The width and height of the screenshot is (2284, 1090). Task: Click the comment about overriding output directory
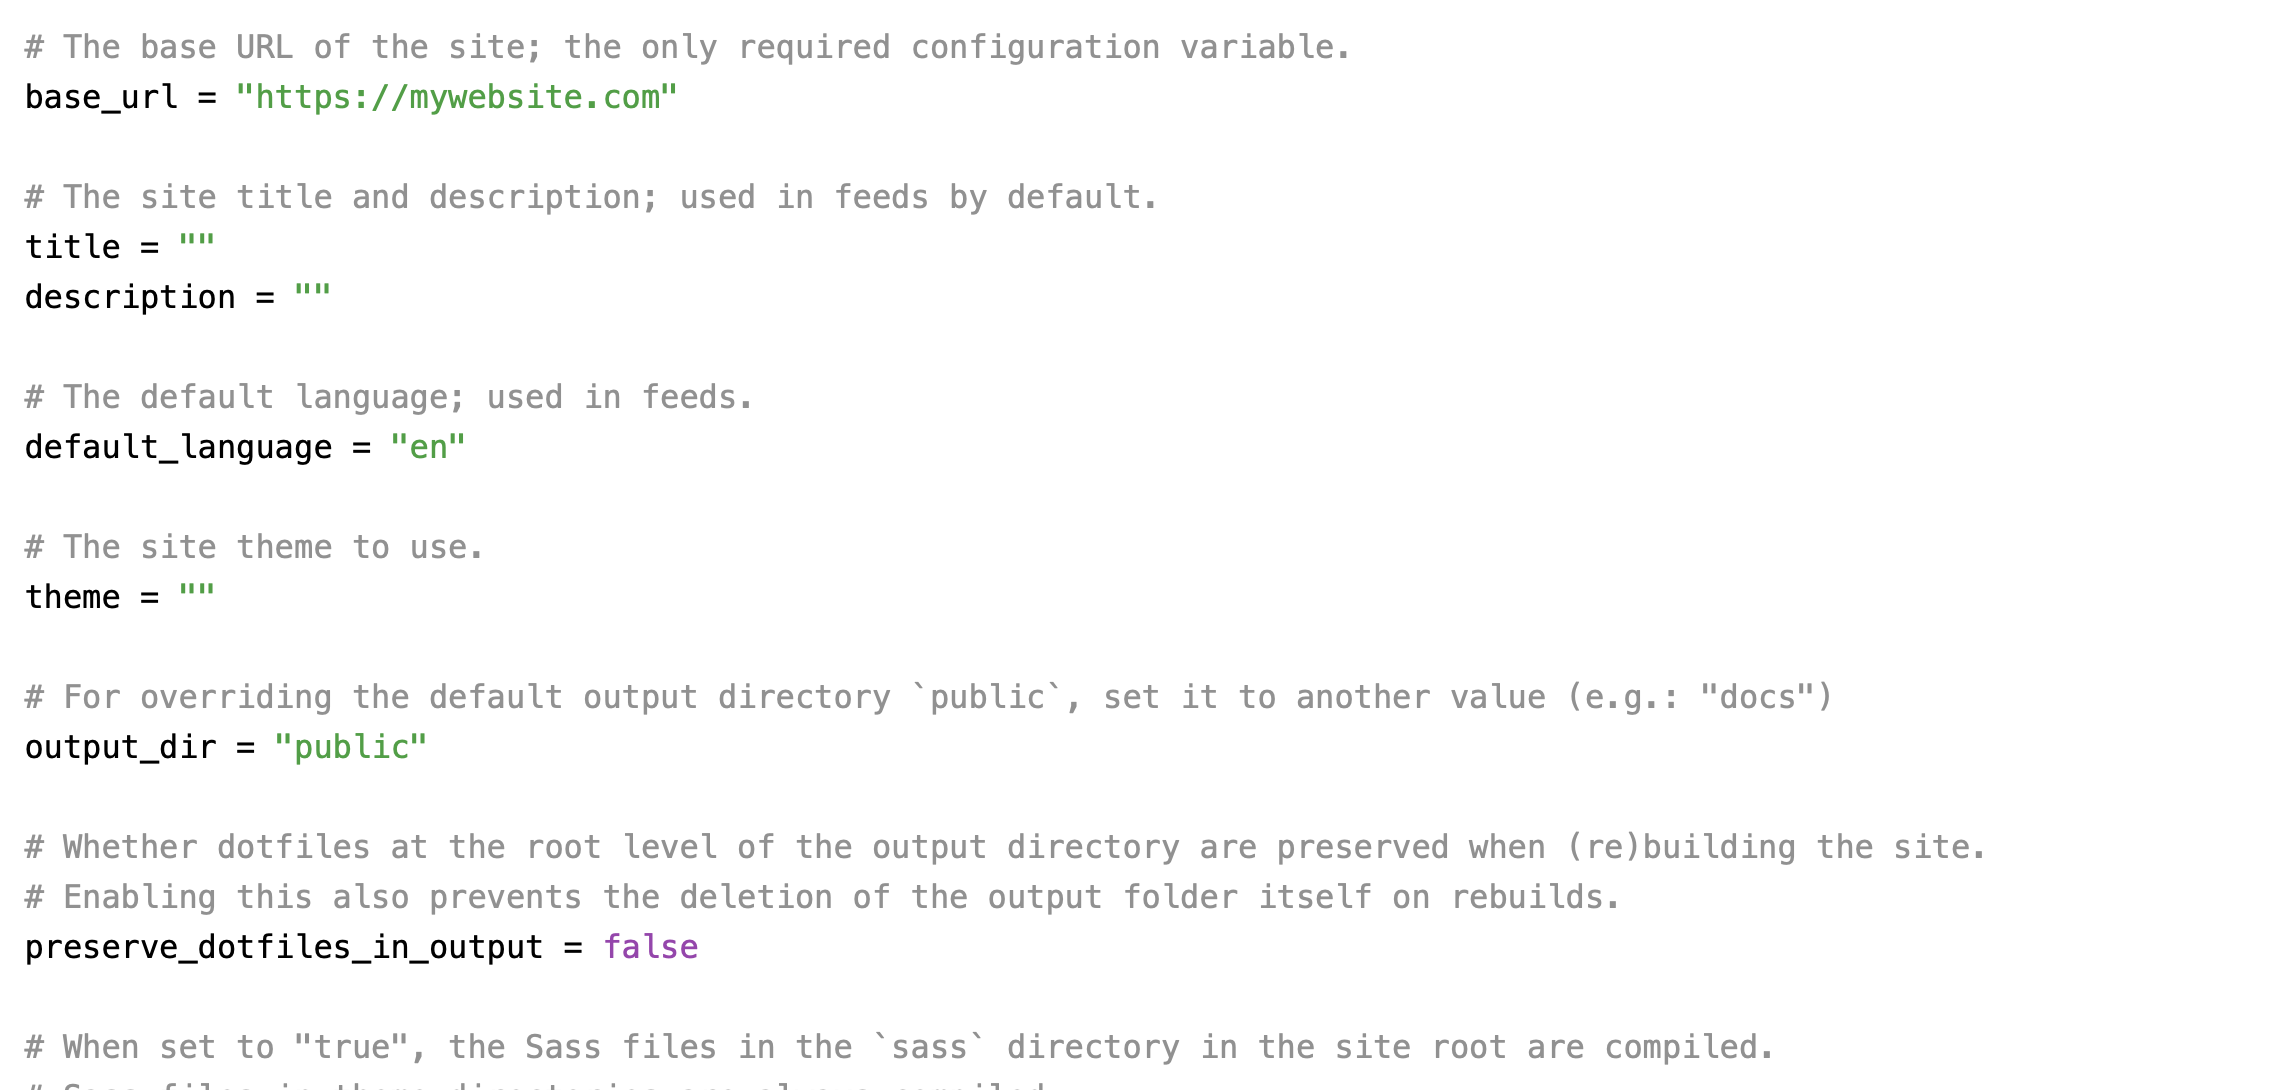click(929, 697)
